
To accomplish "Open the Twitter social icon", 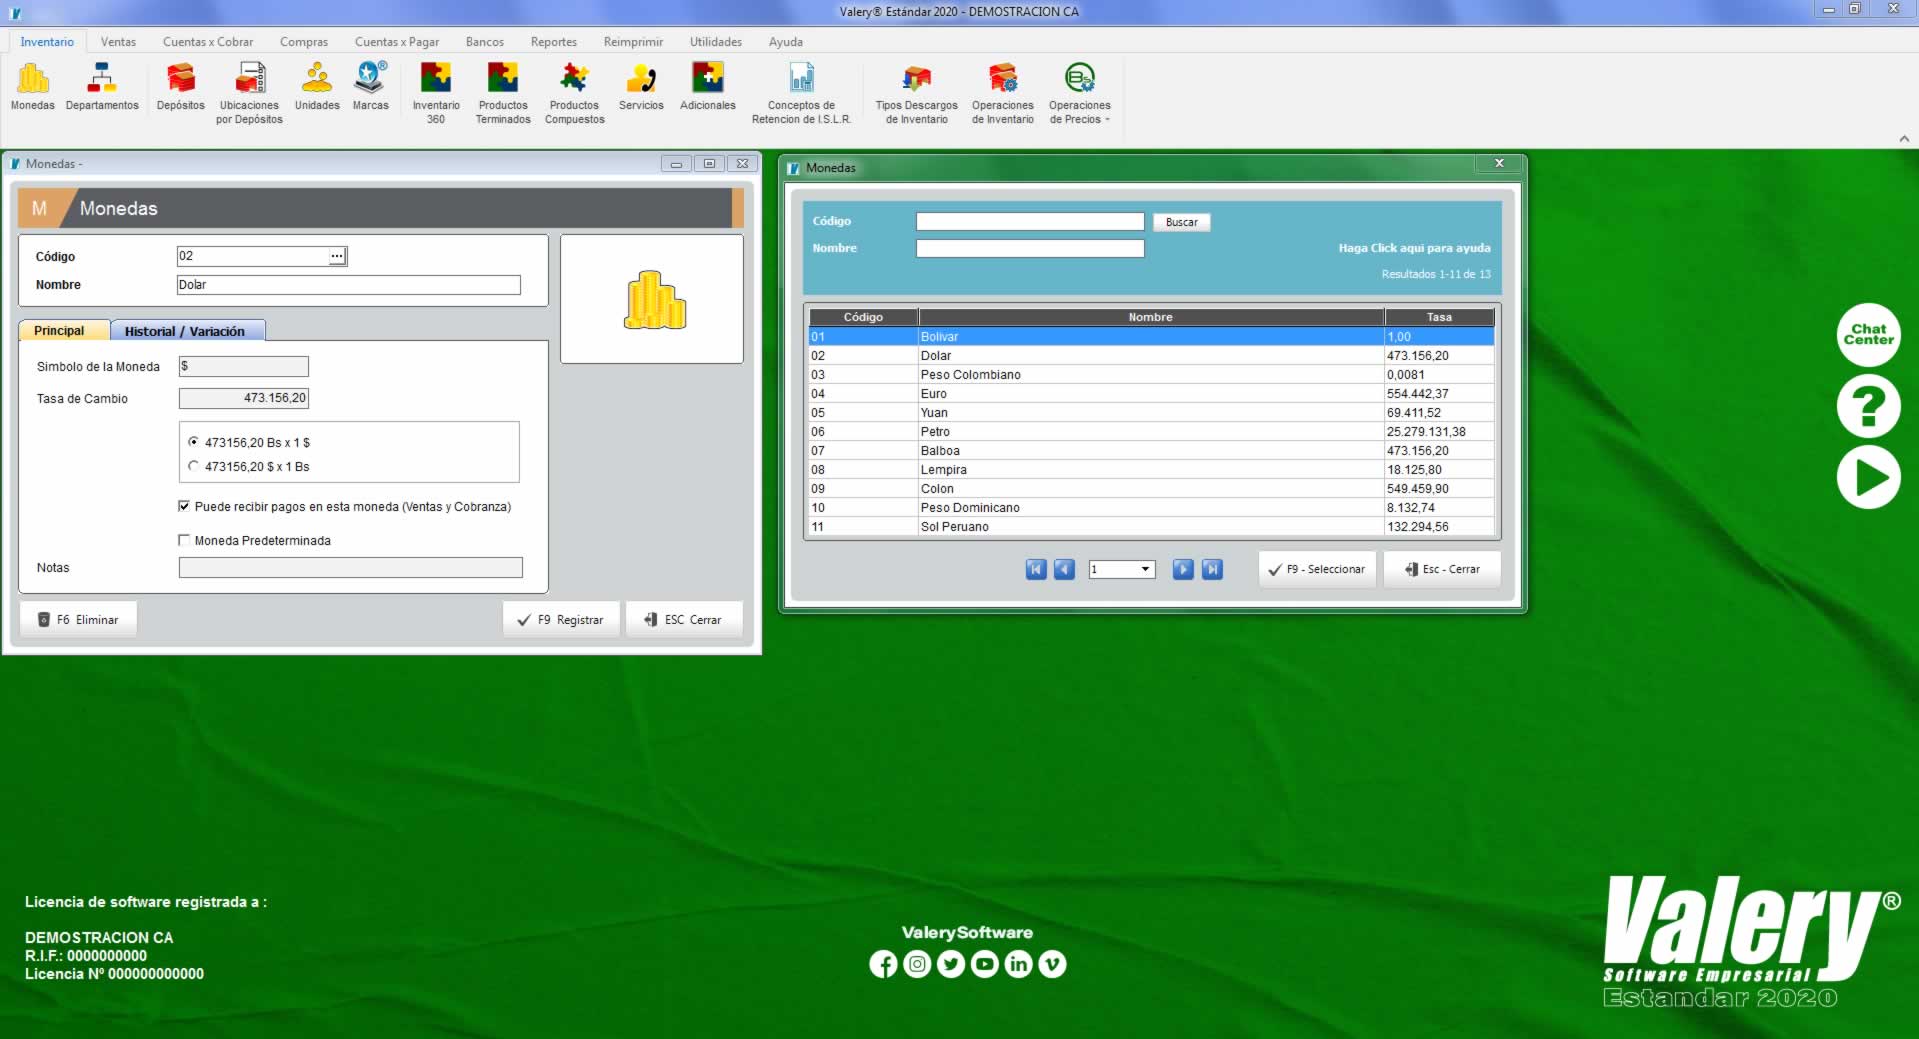I will [951, 964].
